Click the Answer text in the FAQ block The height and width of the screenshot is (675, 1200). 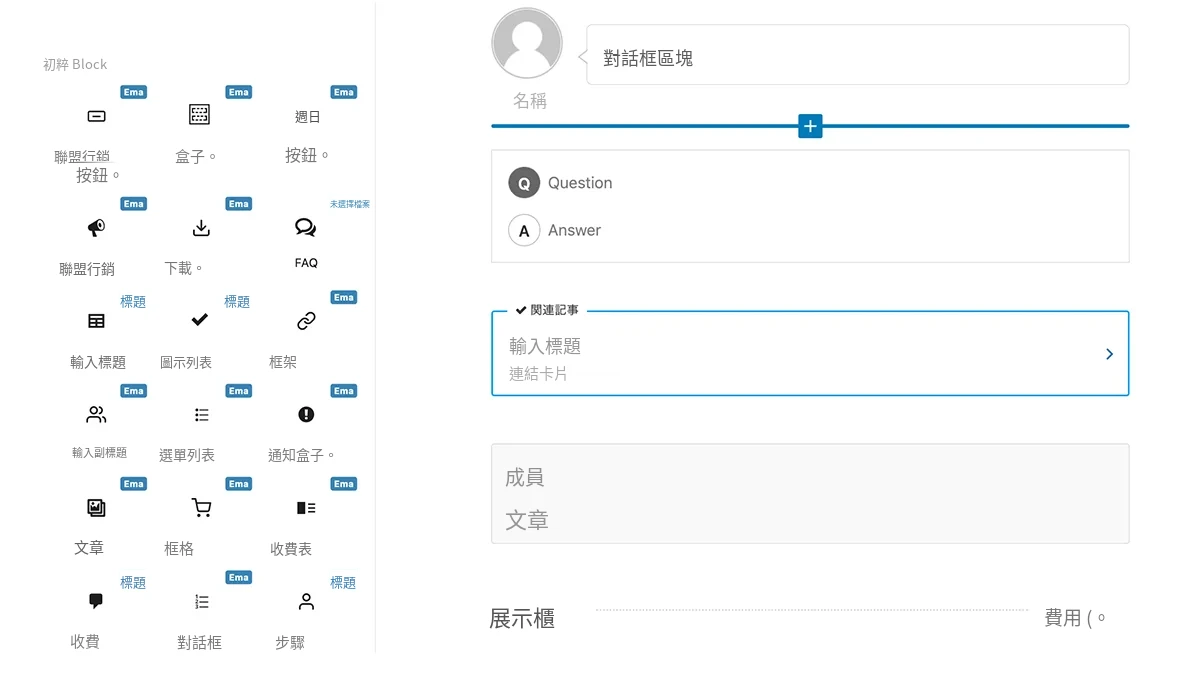pos(574,230)
